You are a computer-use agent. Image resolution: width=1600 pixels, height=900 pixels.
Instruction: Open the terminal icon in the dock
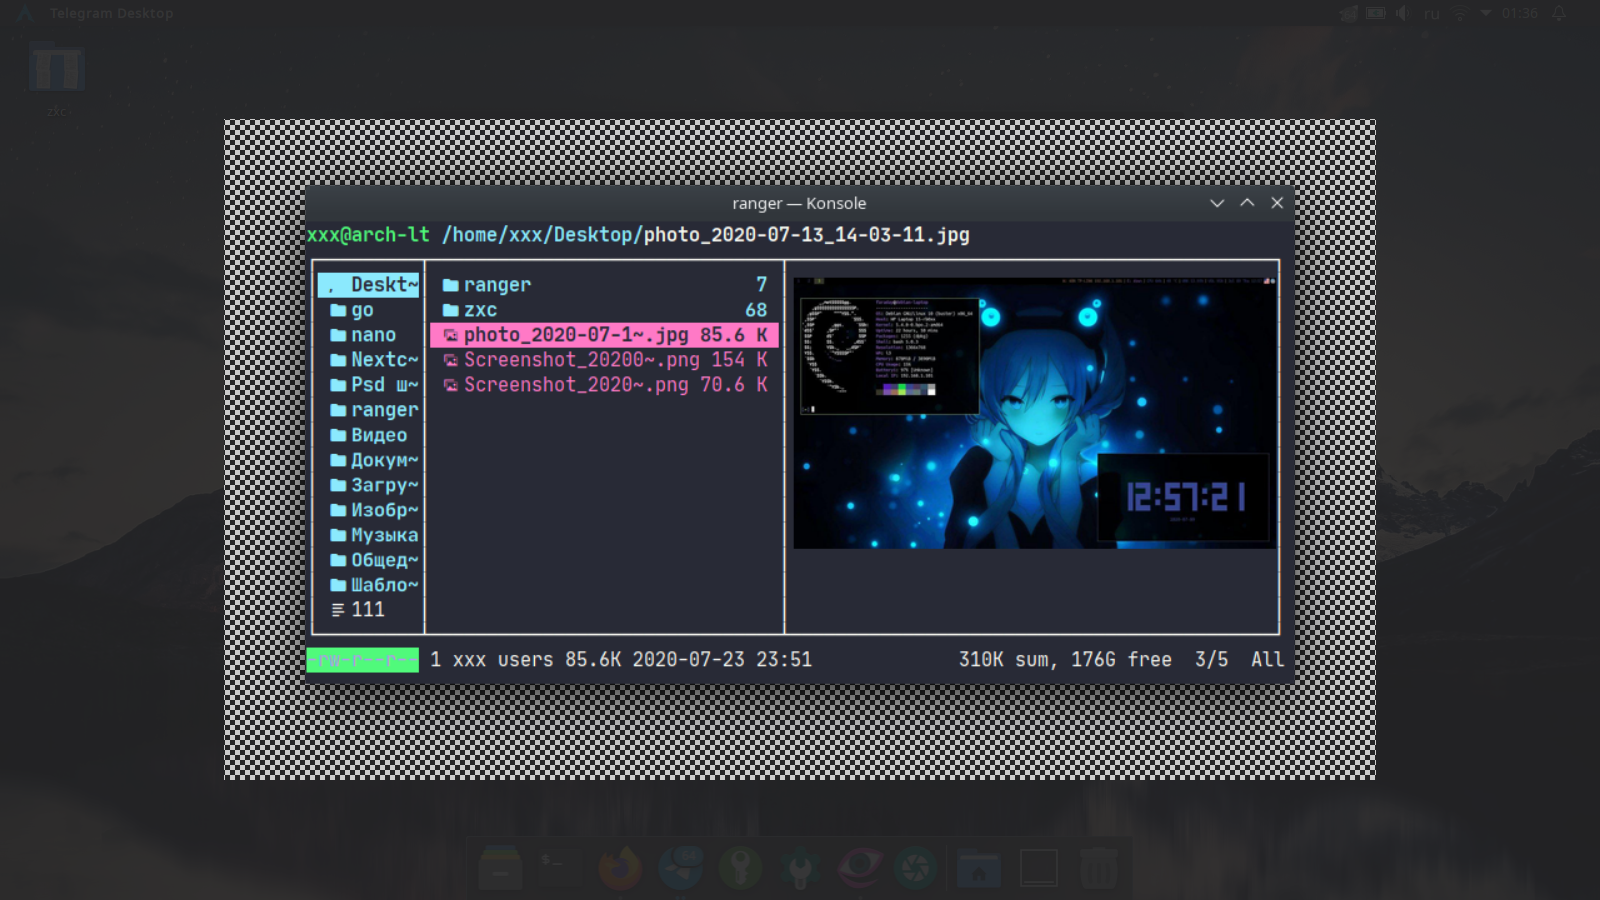(560, 867)
